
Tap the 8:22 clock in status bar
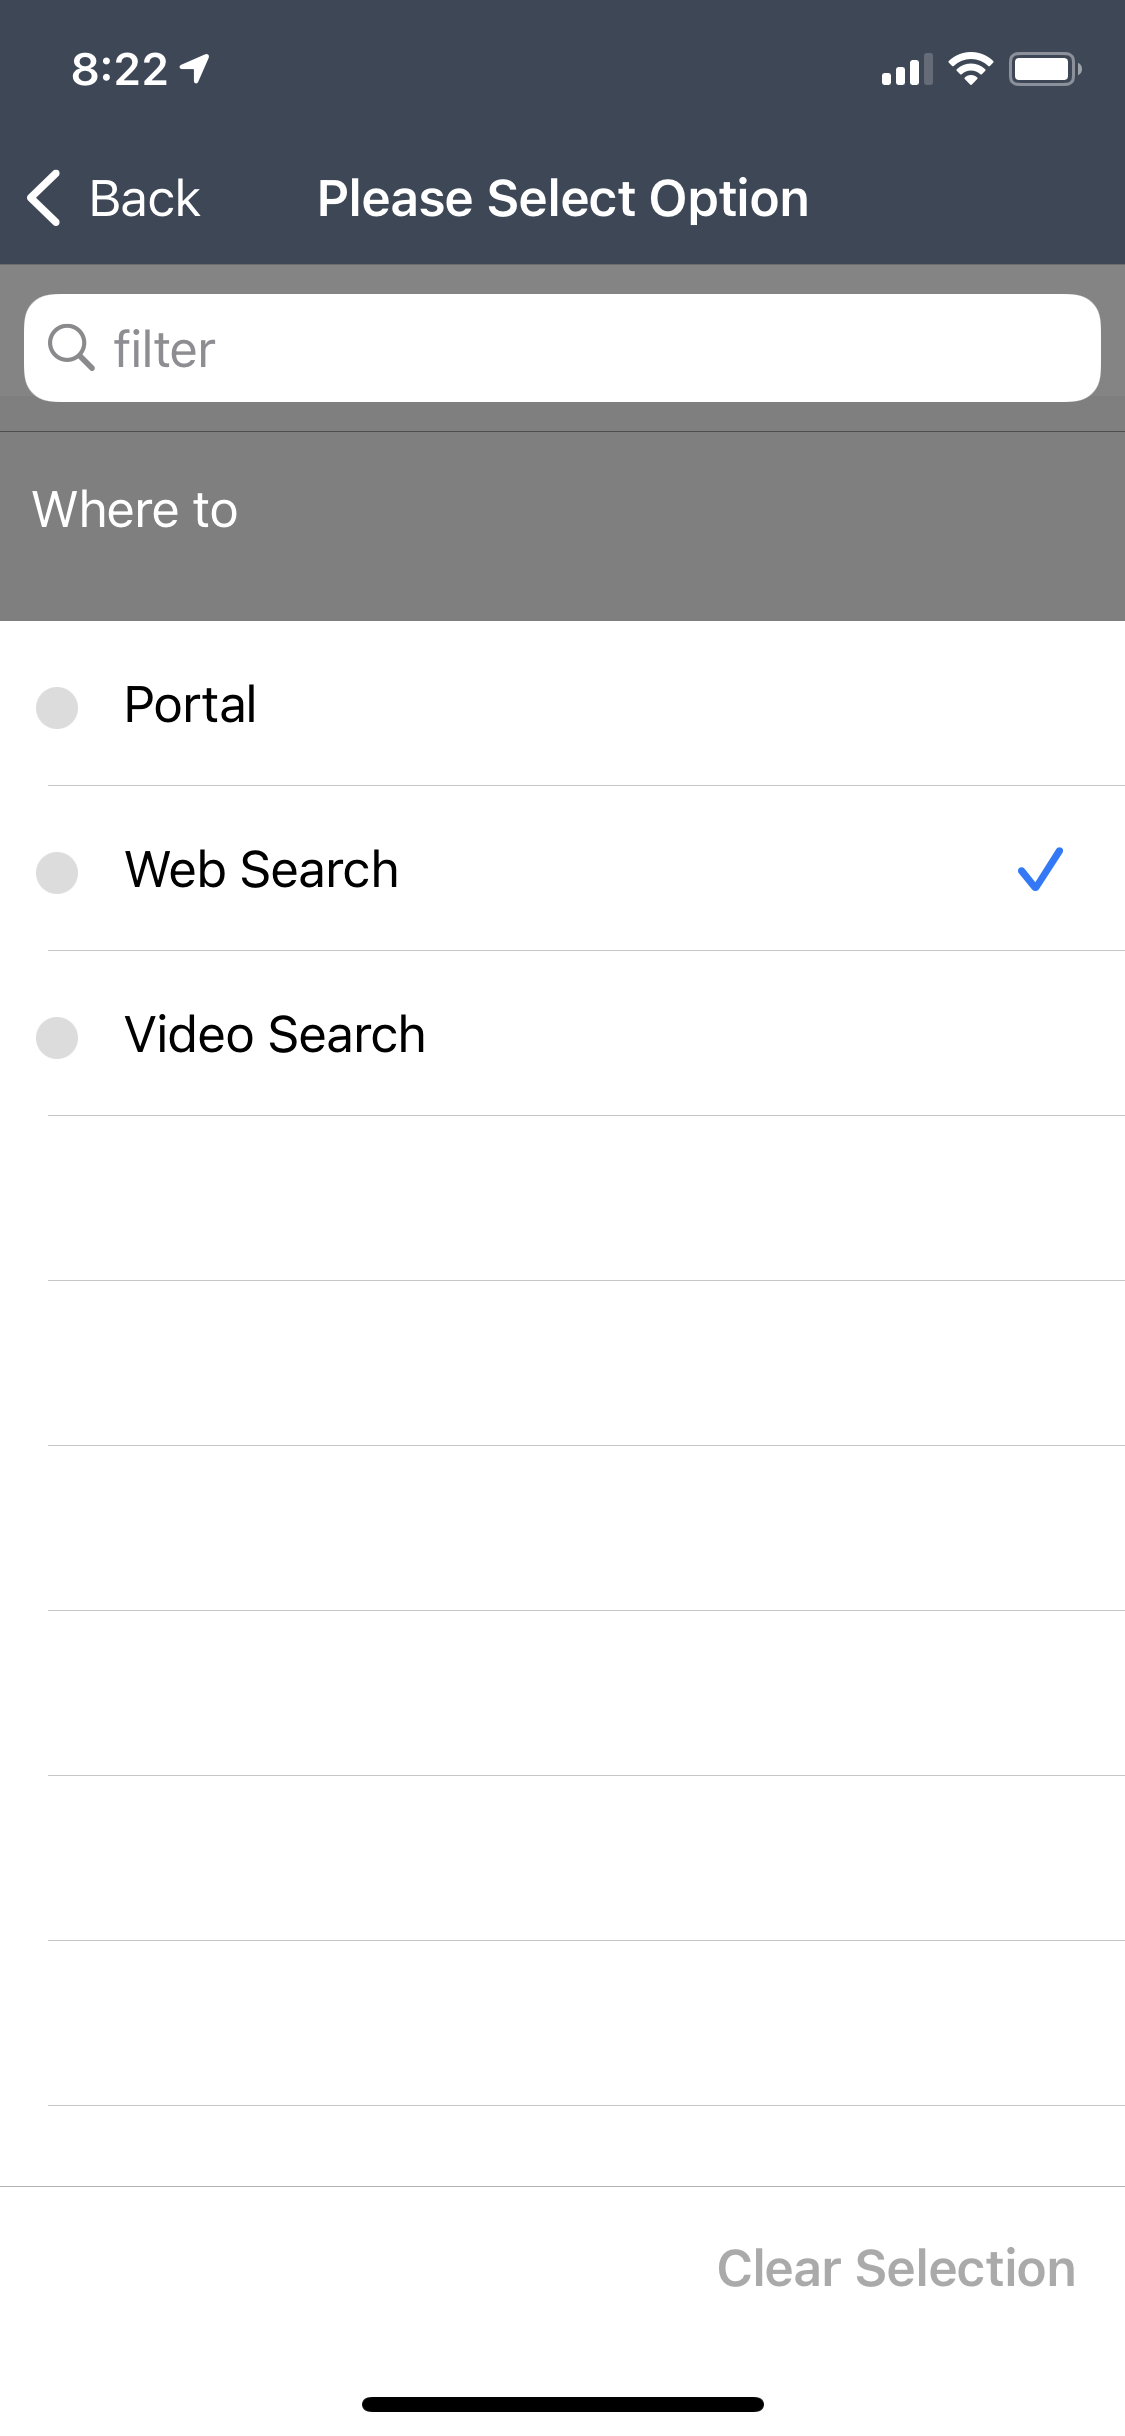point(119,70)
